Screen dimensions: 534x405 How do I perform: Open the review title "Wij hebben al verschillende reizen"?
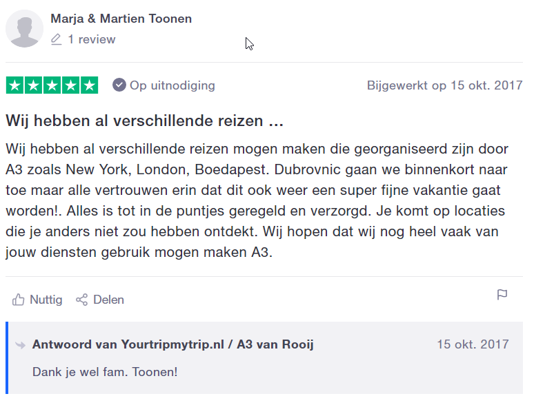click(x=144, y=121)
